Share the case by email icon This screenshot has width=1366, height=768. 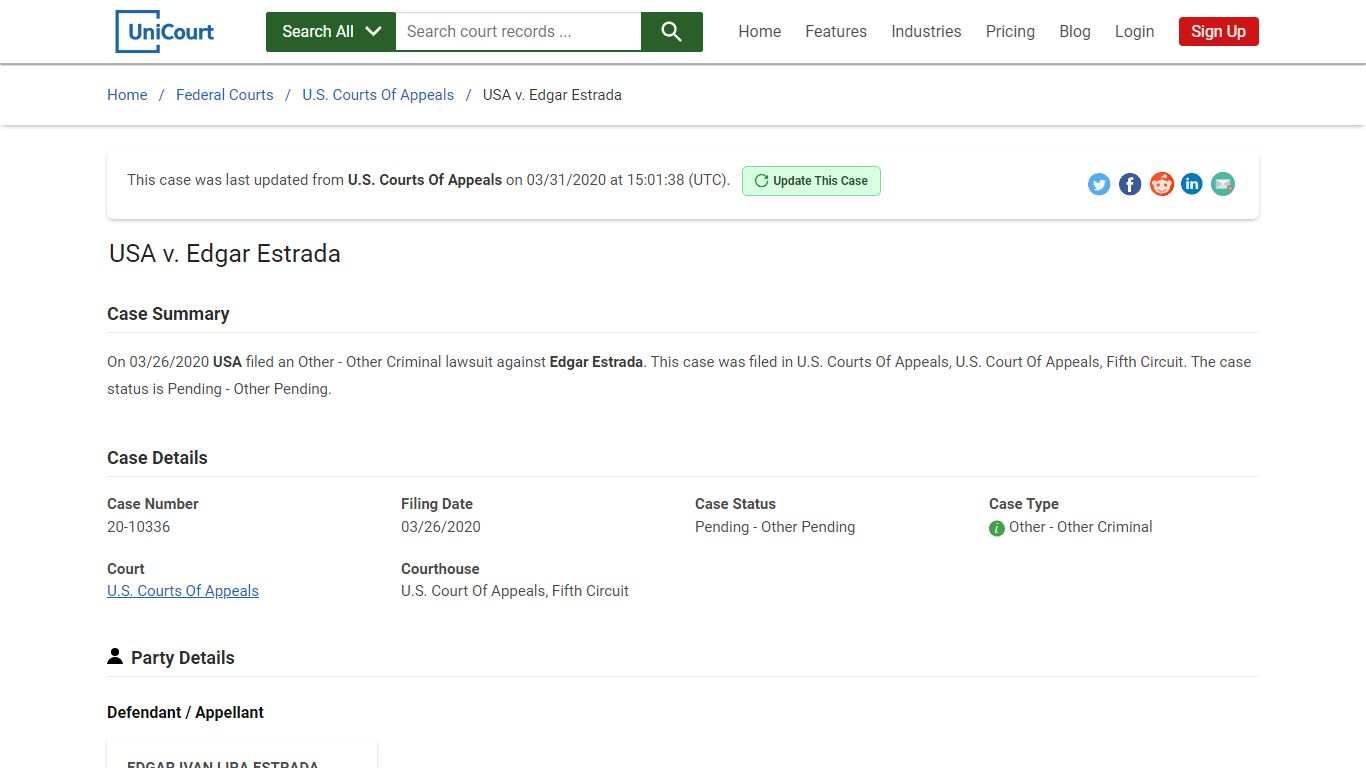[1223, 184]
